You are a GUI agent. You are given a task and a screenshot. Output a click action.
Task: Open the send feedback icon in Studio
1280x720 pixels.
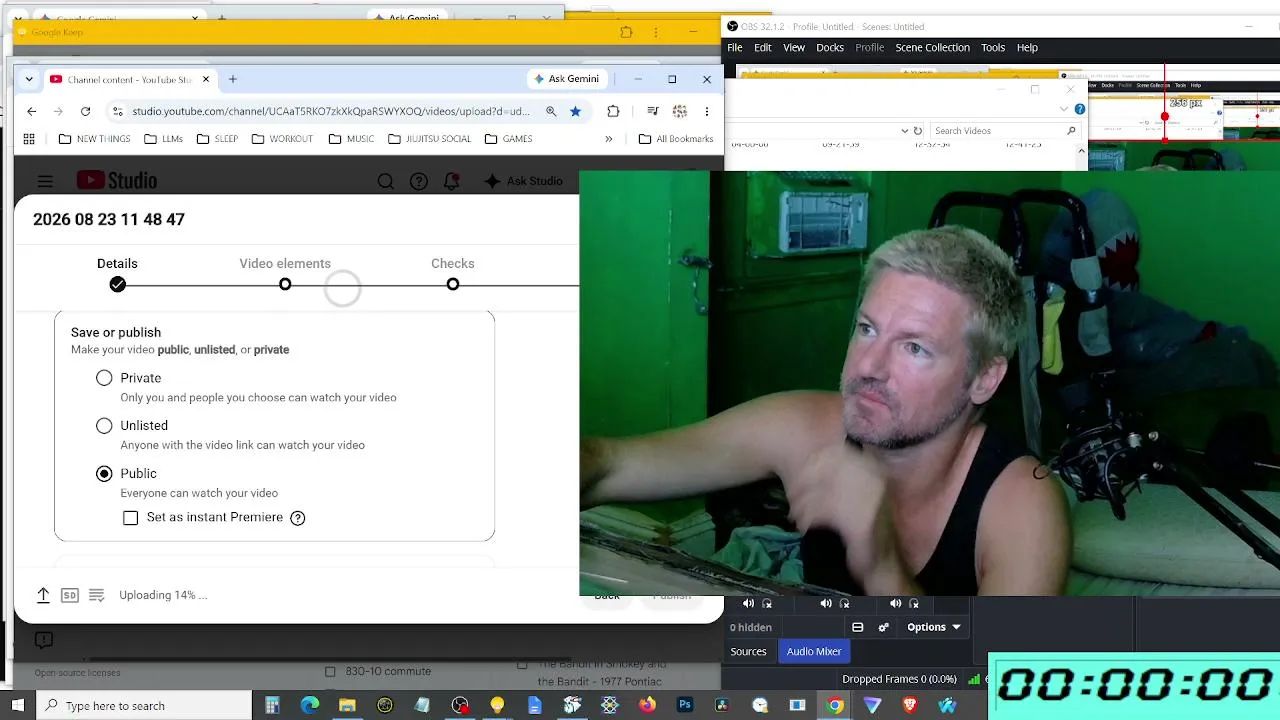tap(43, 640)
